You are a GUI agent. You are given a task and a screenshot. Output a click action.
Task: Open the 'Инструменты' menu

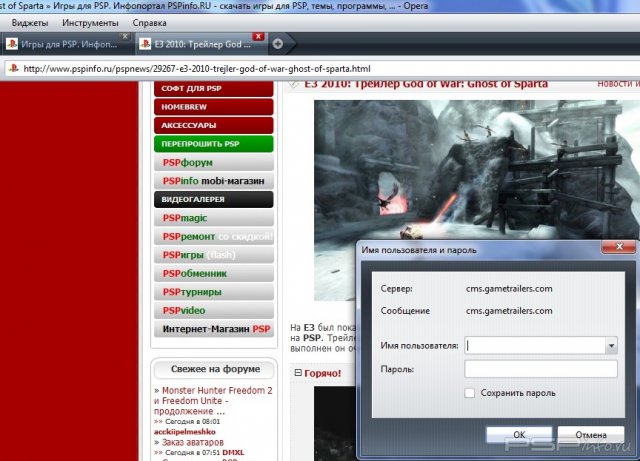click(89, 22)
